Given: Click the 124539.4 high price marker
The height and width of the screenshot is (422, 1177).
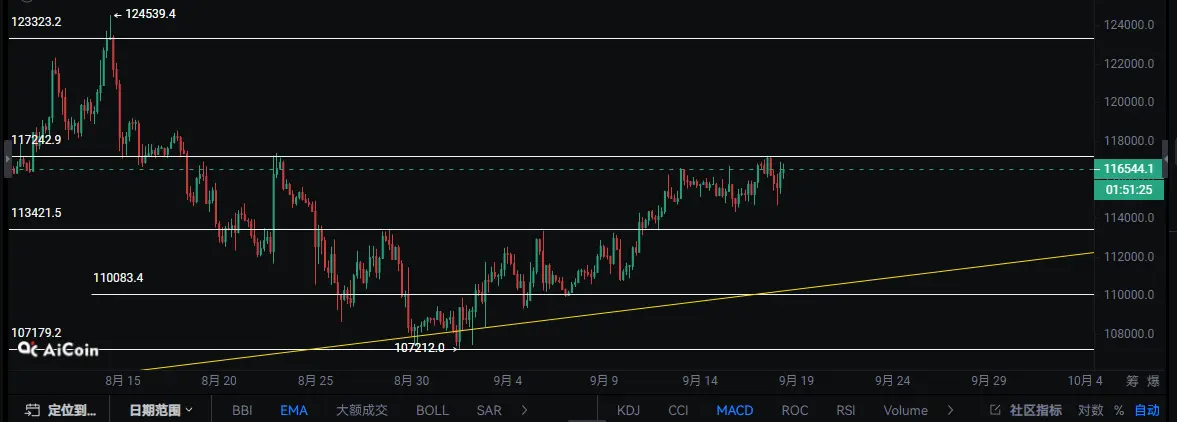Looking at the screenshot, I should (x=144, y=14).
